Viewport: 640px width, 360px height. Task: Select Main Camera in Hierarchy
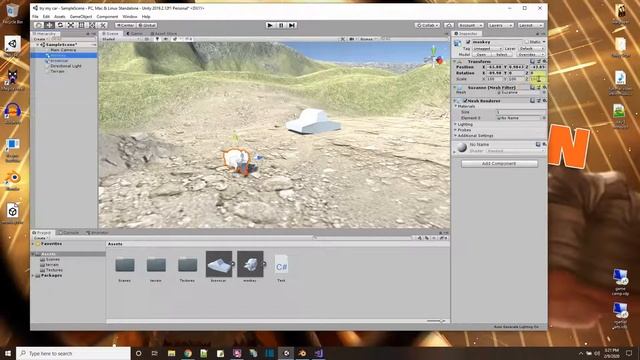point(63,50)
